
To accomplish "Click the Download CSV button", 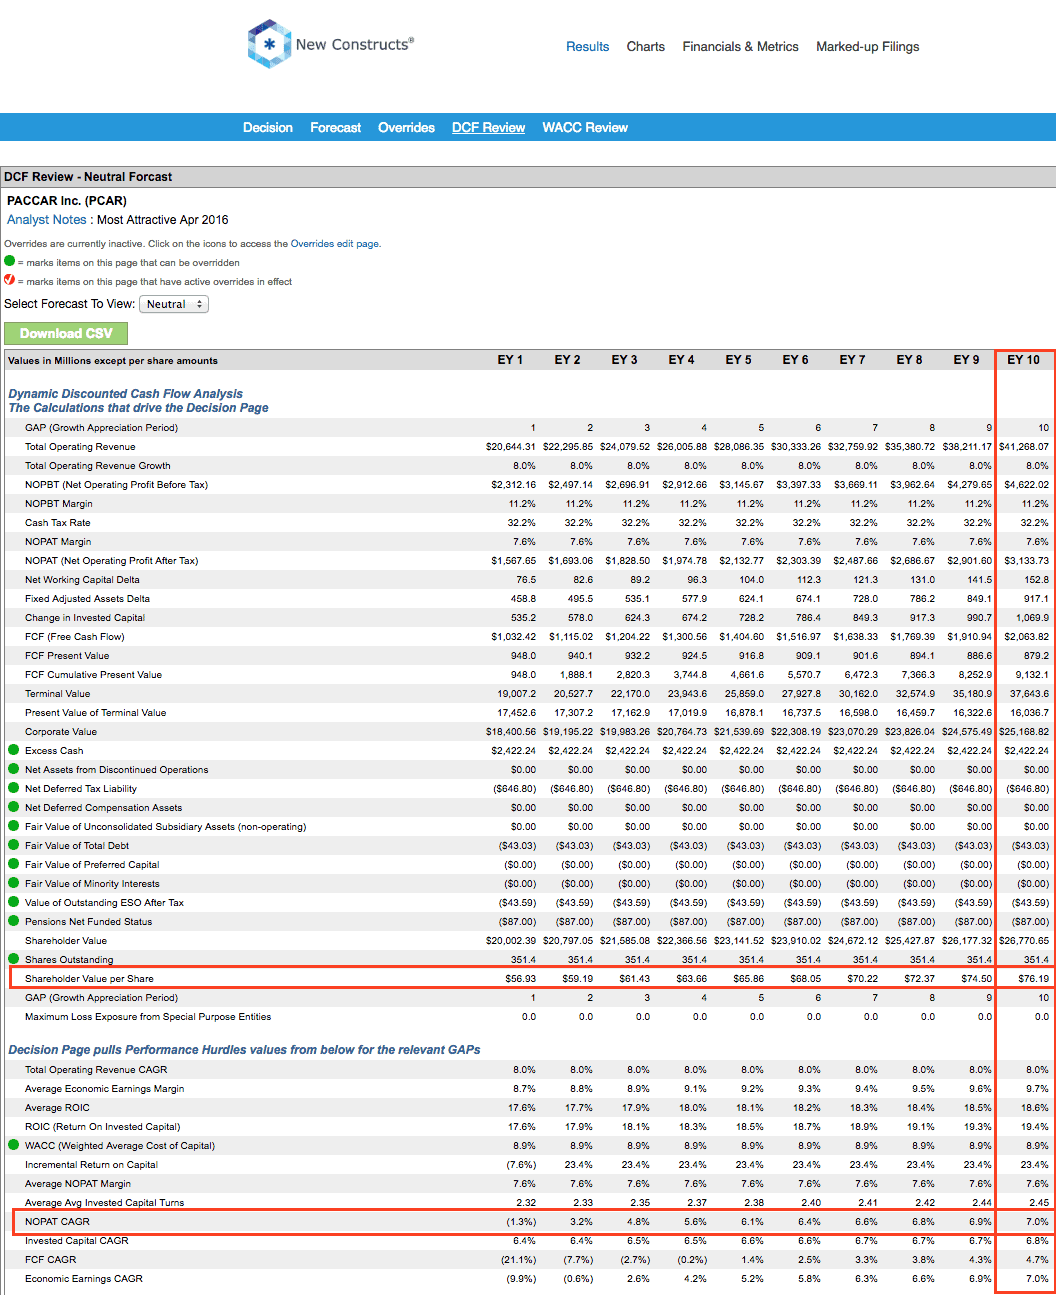I will pos(66,333).
